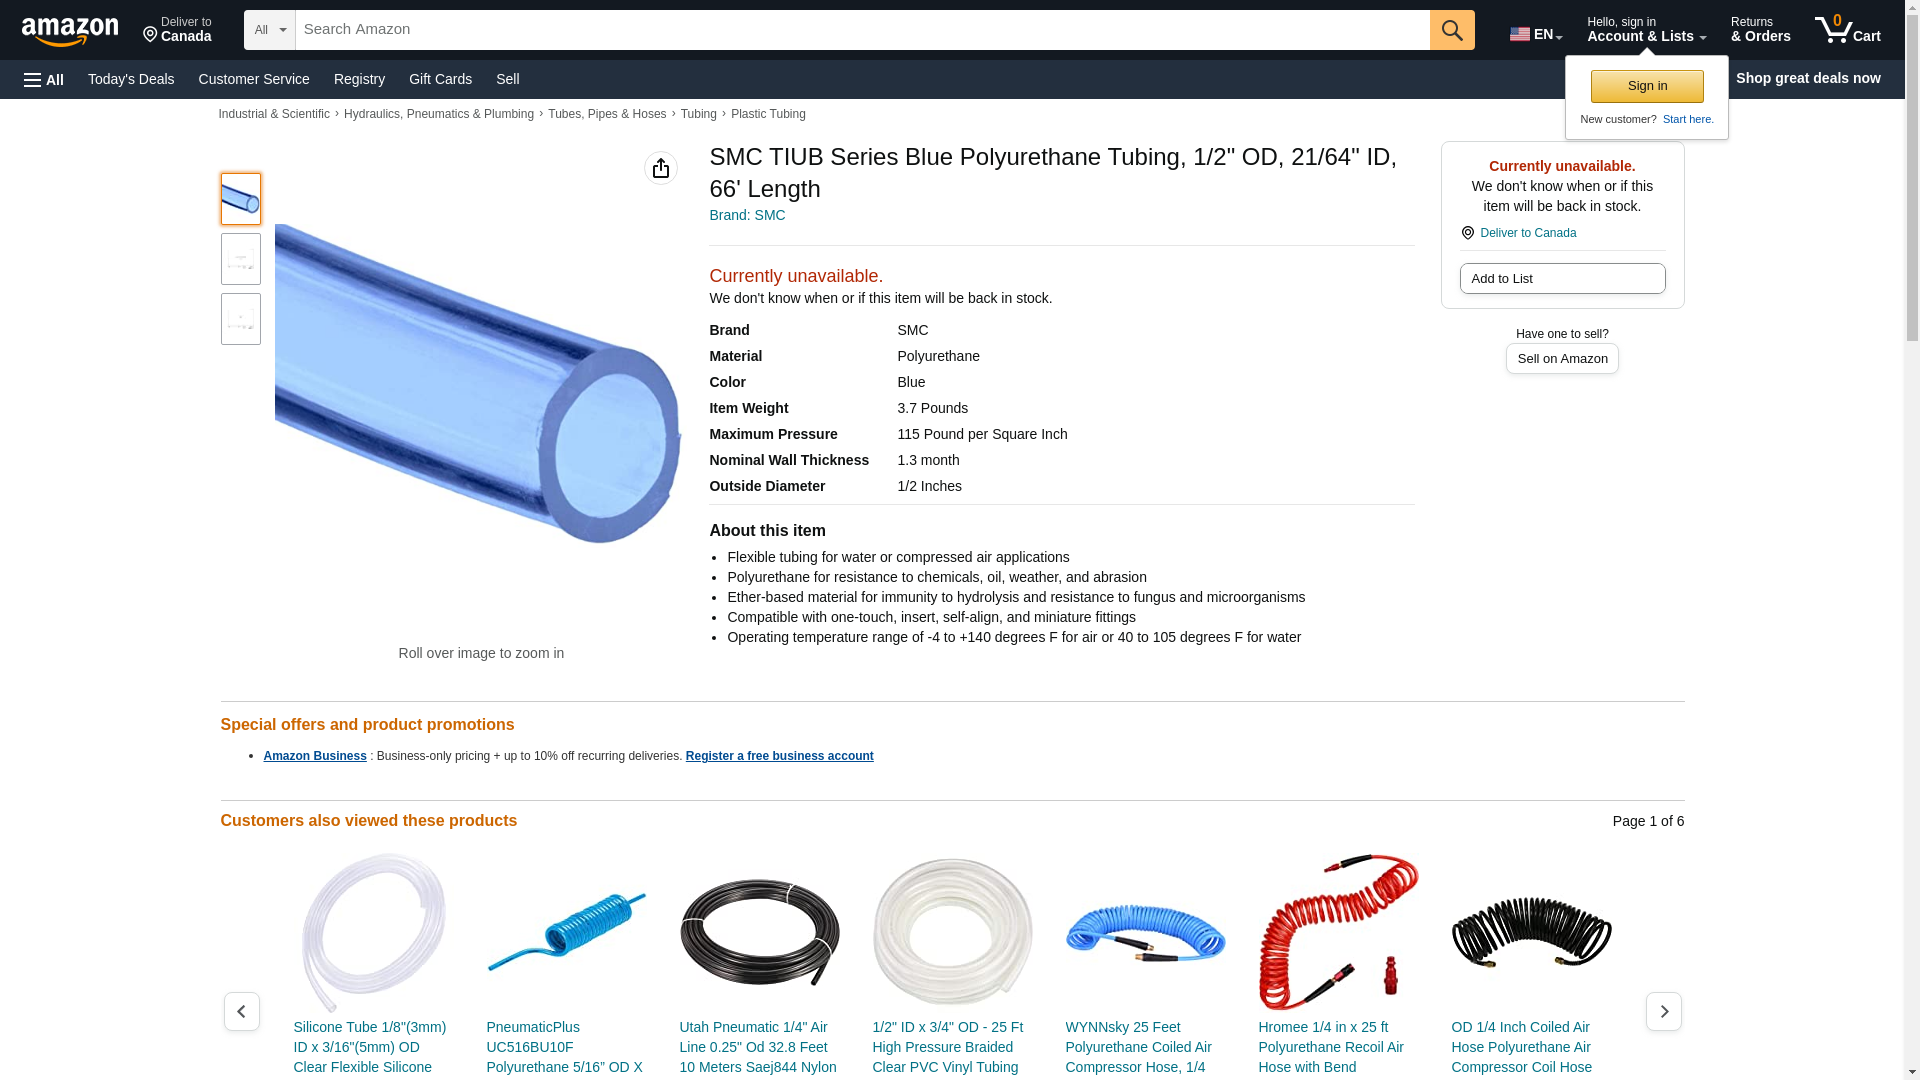Image resolution: width=1920 pixels, height=1080 pixels.
Task: Click the share icon on product image
Action: [x=660, y=168]
